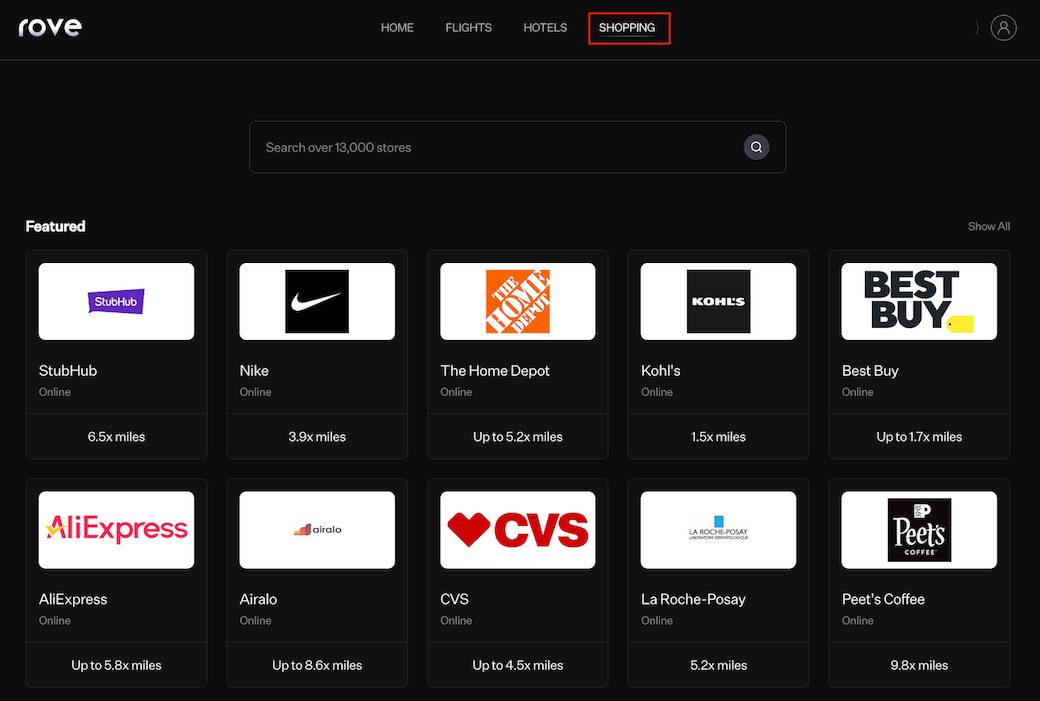Select the Shopping tab
Viewport: 1040px width, 701px height.
pyautogui.click(x=627, y=28)
